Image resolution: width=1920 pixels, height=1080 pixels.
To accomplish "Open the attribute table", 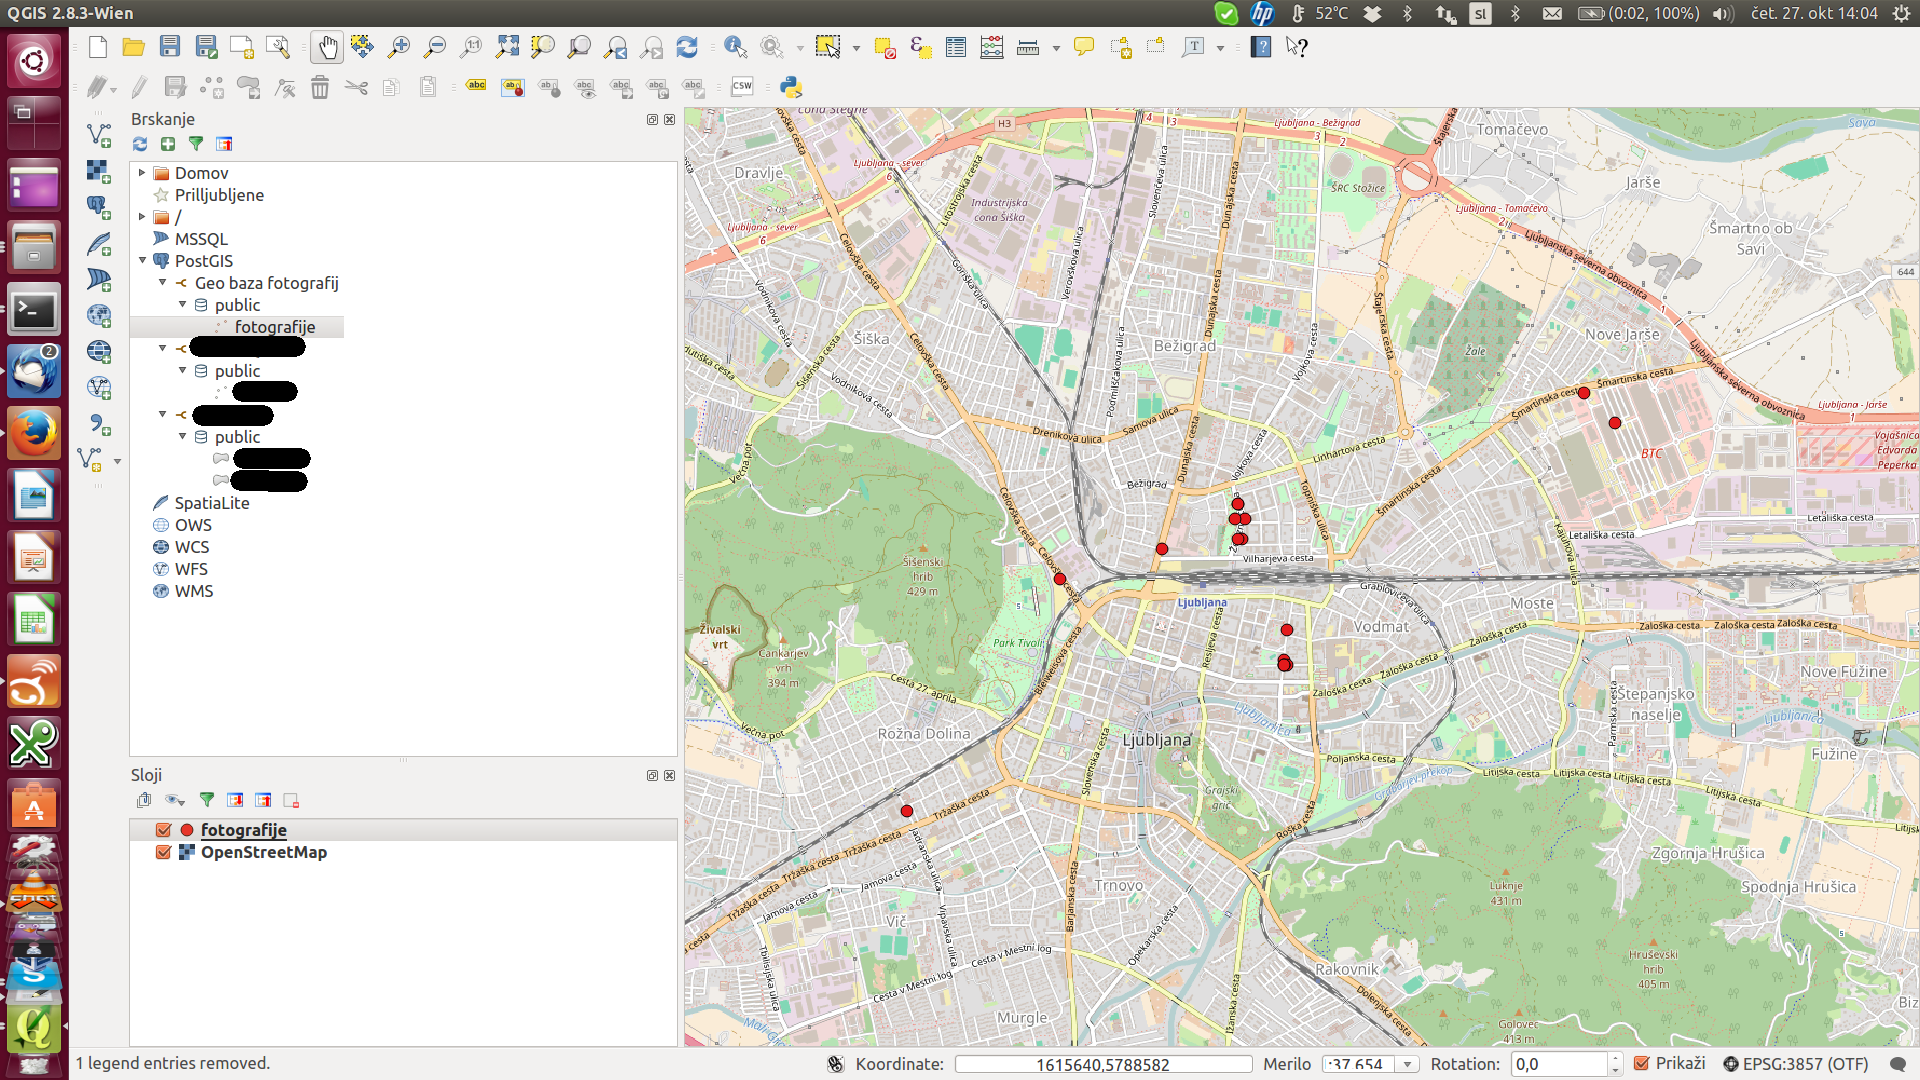I will [956, 47].
